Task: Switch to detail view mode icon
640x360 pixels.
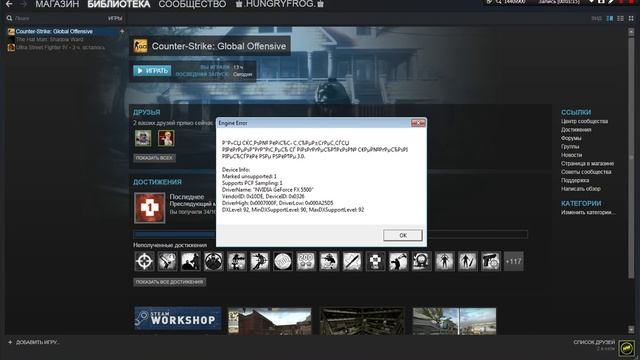Action: pyautogui.click(x=610, y=18)
